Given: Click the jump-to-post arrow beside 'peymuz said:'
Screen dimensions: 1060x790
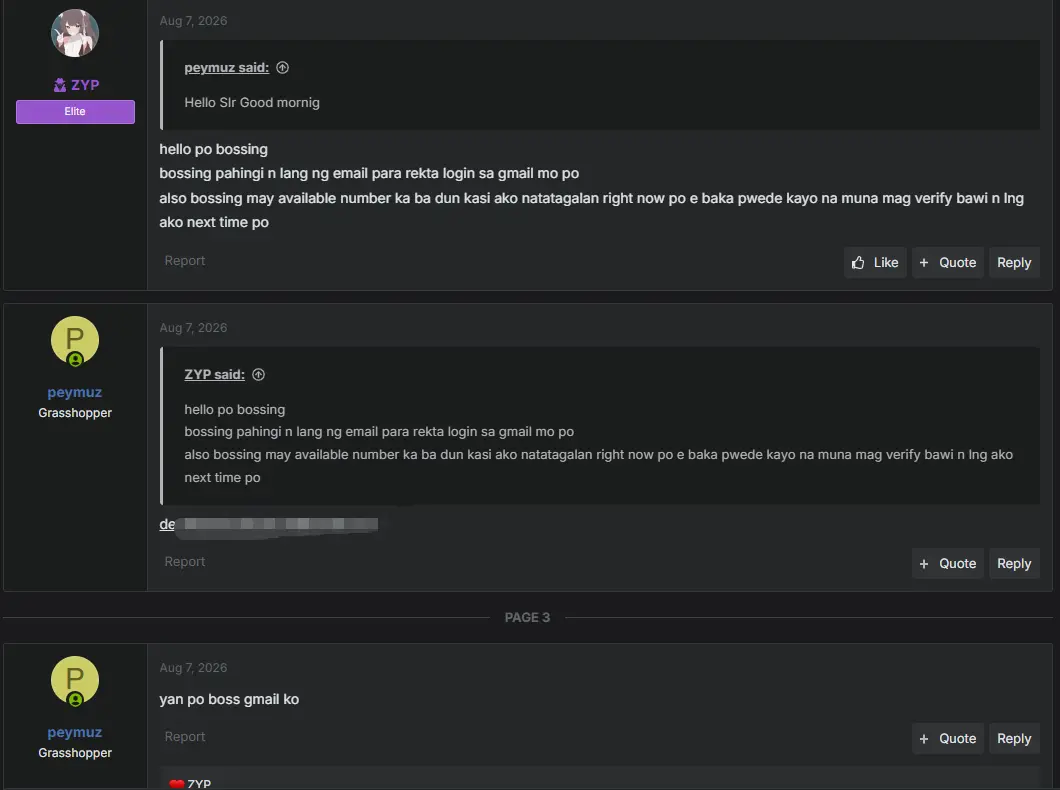Looking at the screenshot, I should click(x=283, y=68).
